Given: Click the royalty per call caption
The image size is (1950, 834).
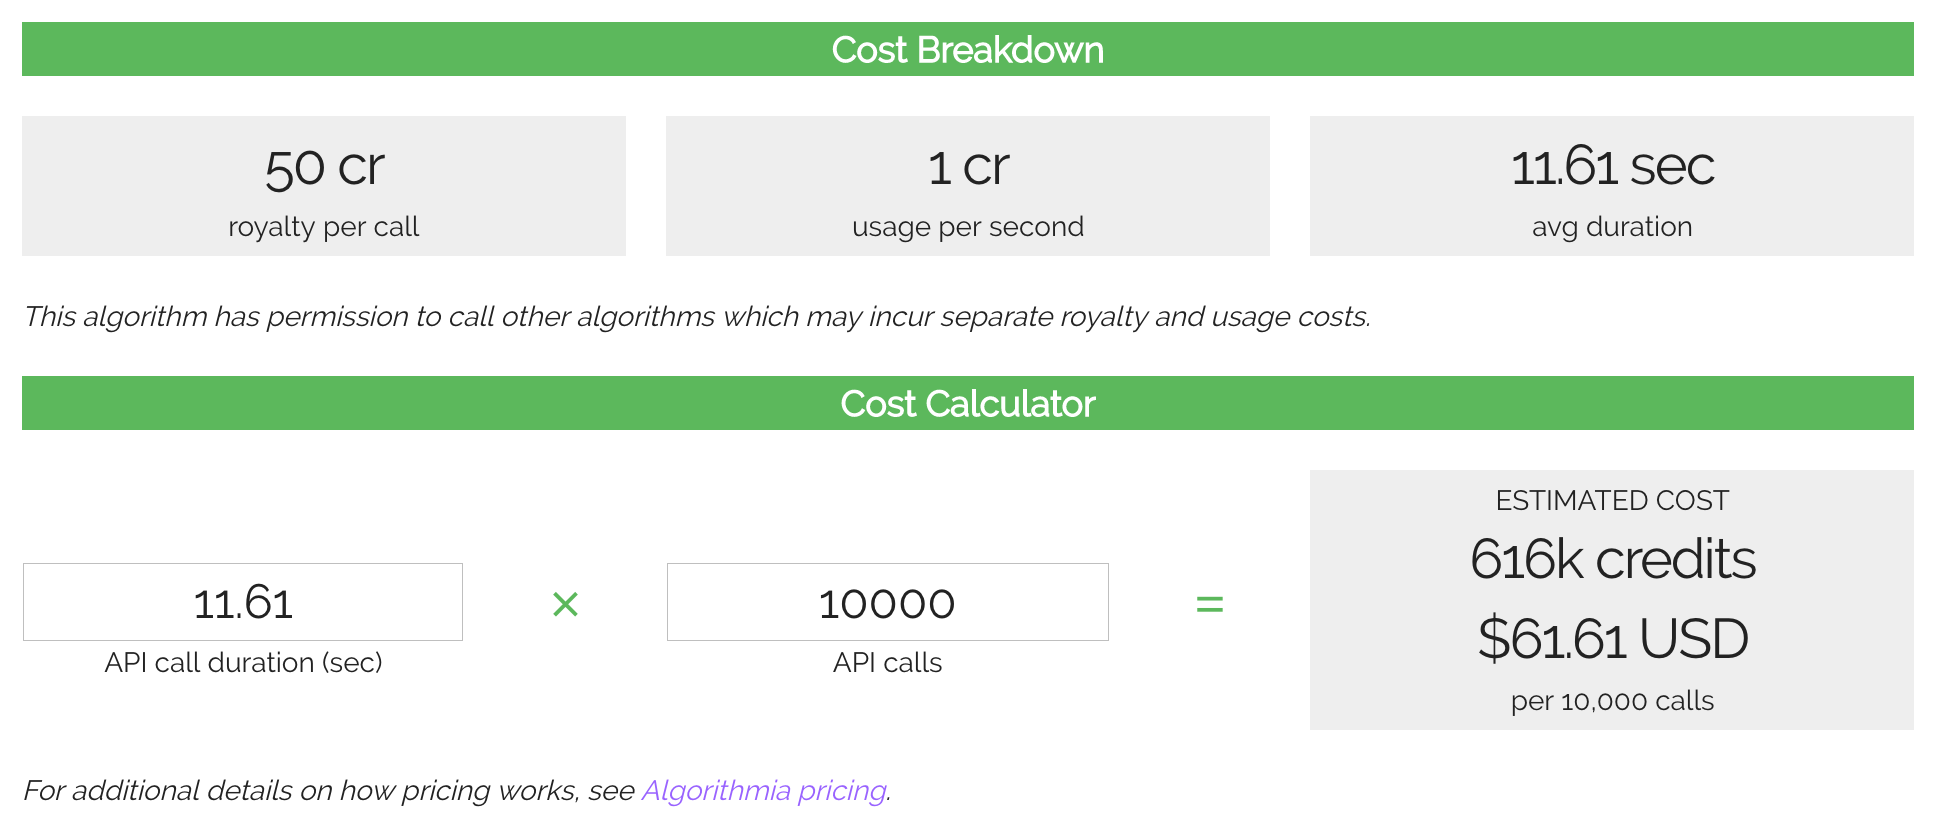Looking at the screenshot, I should (x=324, y=227).
